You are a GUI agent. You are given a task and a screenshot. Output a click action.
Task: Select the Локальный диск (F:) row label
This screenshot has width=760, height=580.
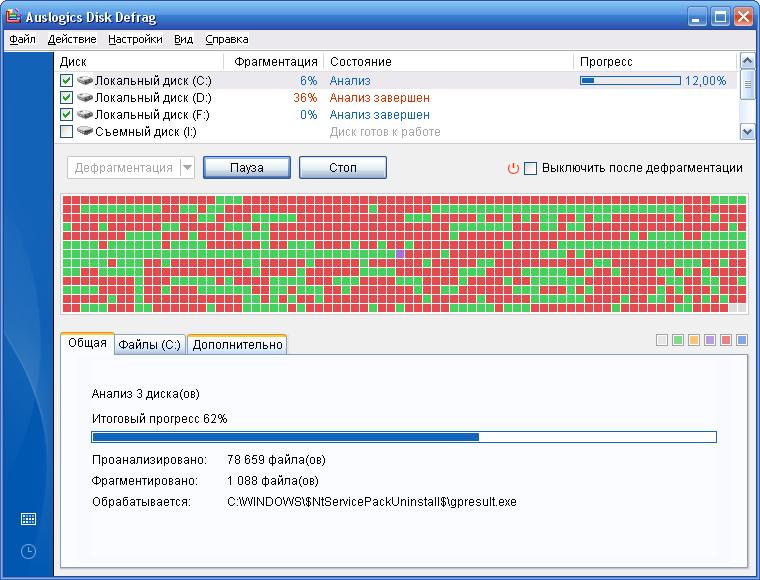coord(152,114)
